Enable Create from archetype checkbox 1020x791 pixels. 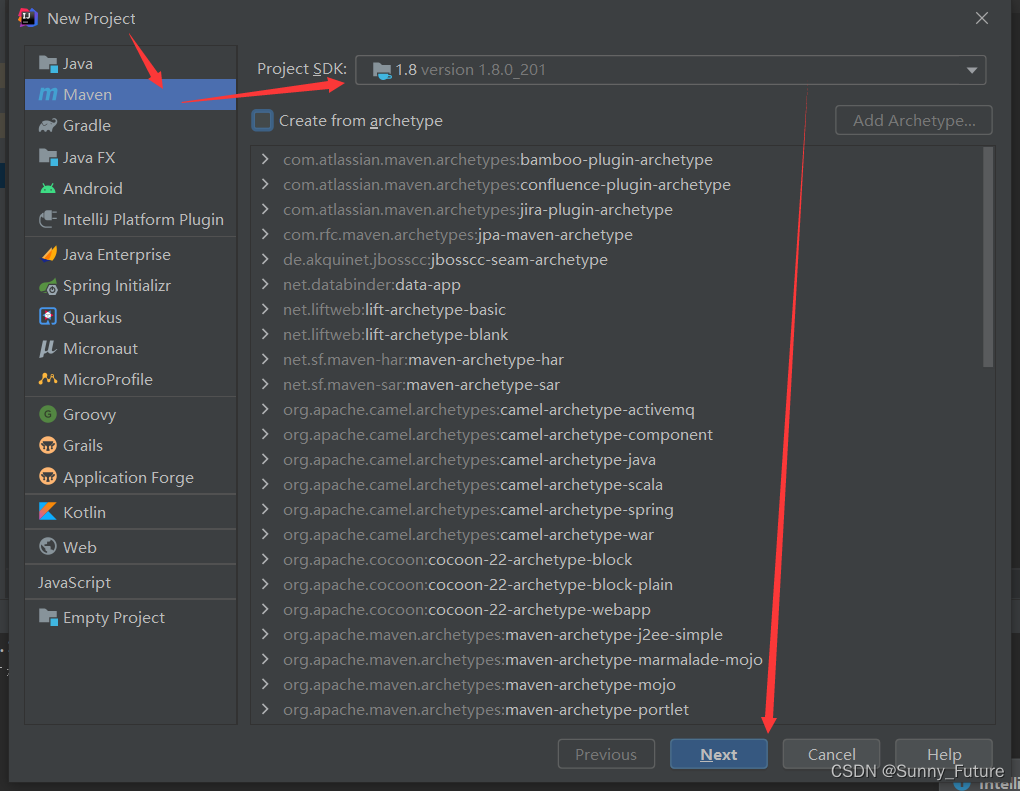click(x=262, y=120)
